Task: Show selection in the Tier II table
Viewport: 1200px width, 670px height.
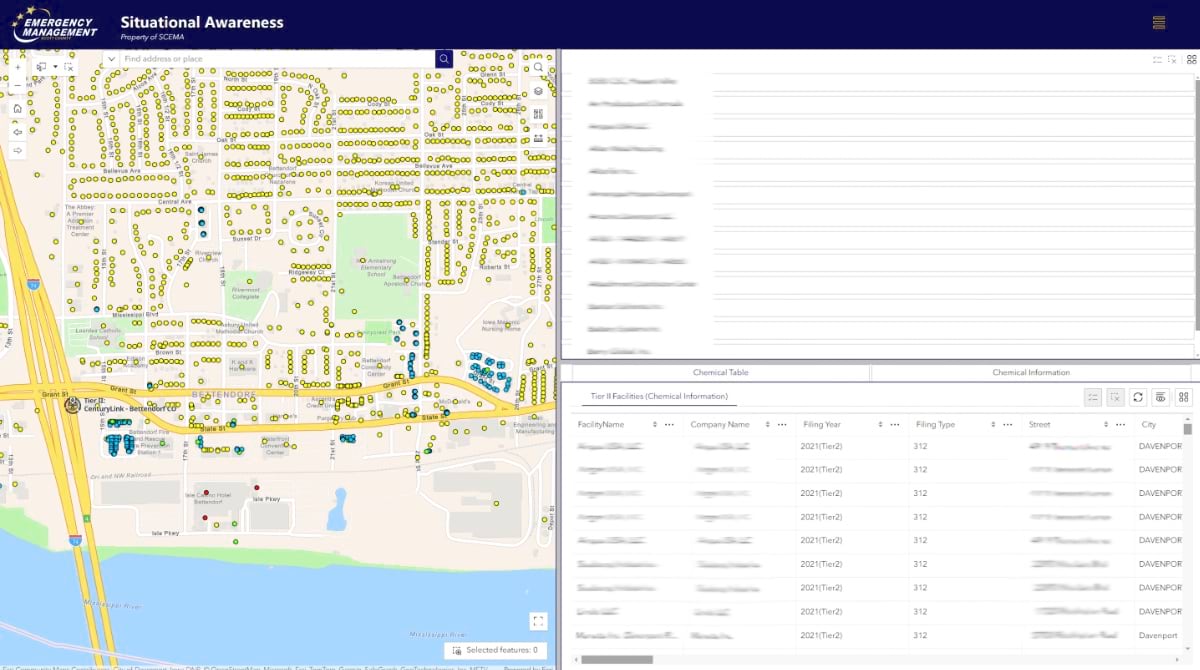Action: tap(1094, 397)
